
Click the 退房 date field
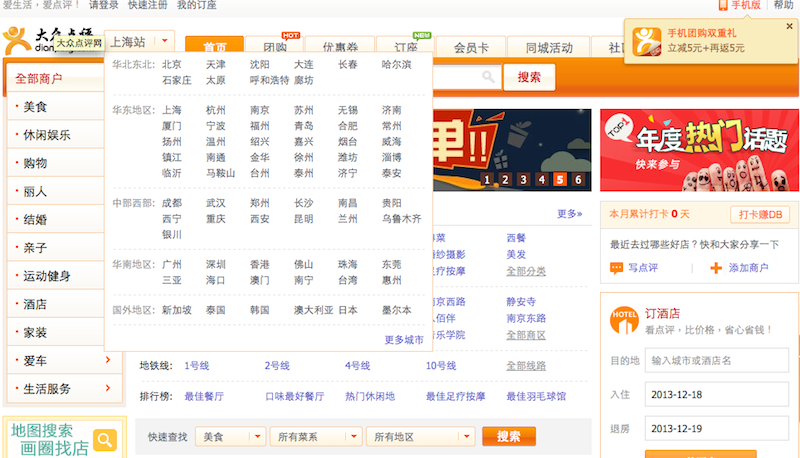click(717, 428)
